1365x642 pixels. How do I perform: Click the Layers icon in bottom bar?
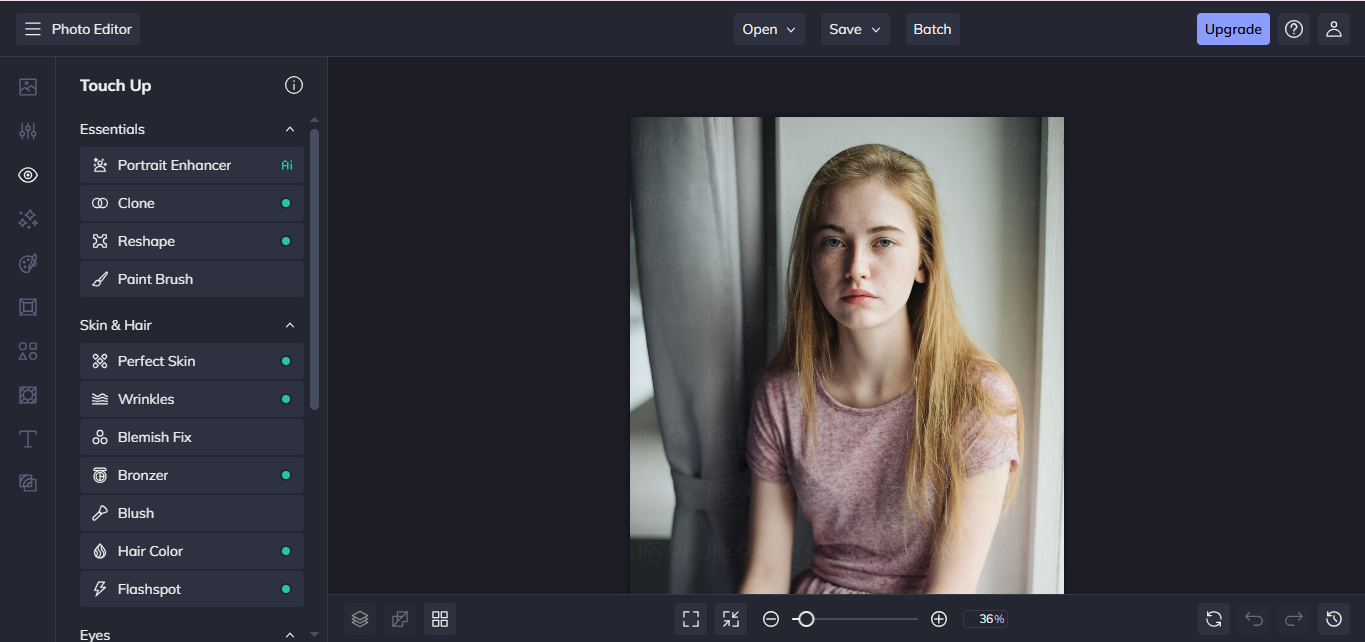[x=360, y=619]
